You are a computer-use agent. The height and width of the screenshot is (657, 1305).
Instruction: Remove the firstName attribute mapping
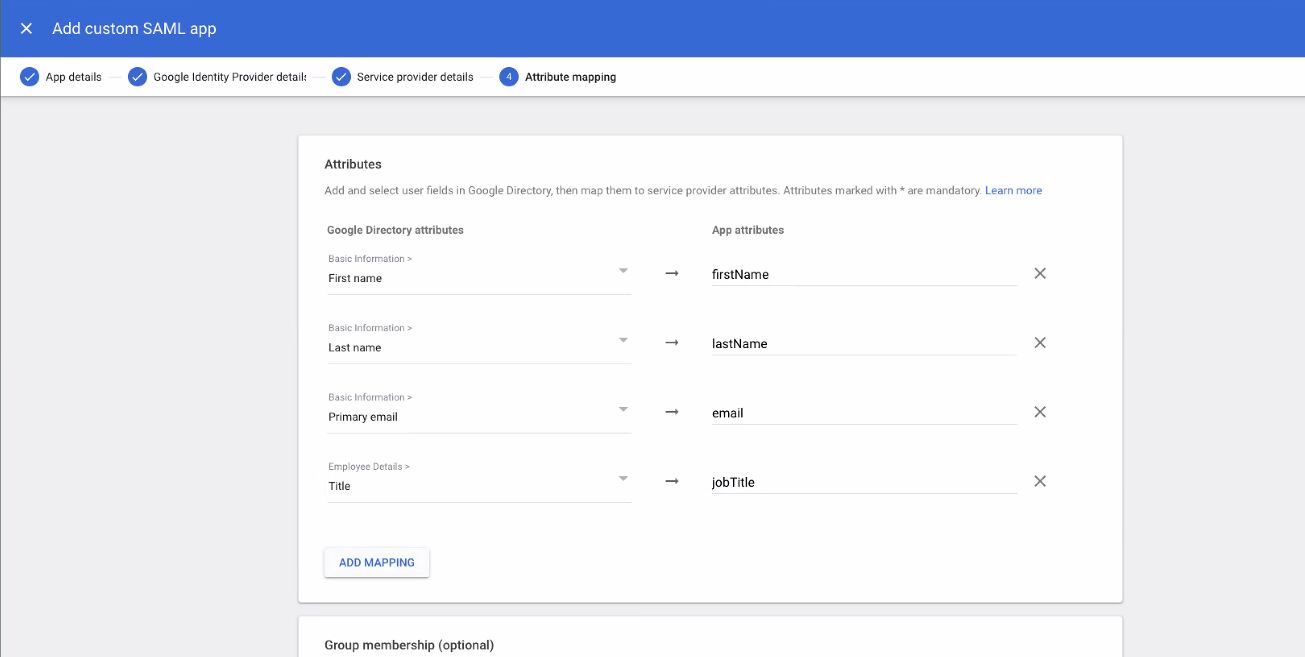pyautogui.click(x=1040, y=273)
